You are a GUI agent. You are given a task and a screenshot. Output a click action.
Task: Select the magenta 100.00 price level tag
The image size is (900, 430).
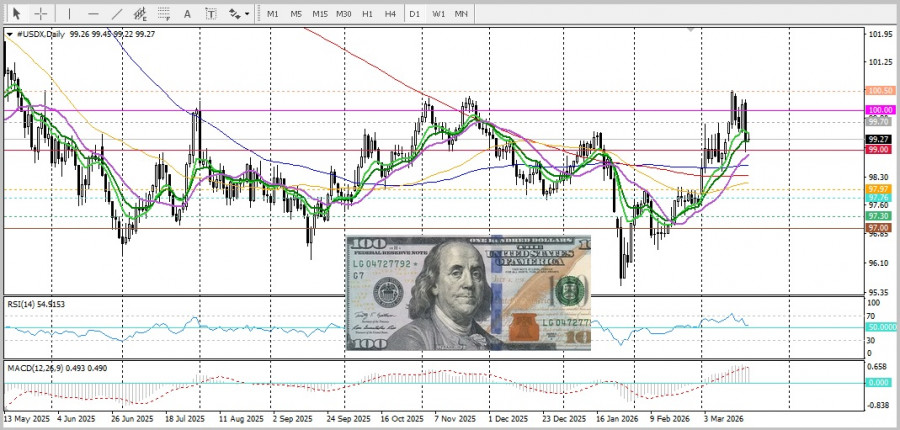tap(879, 110)
